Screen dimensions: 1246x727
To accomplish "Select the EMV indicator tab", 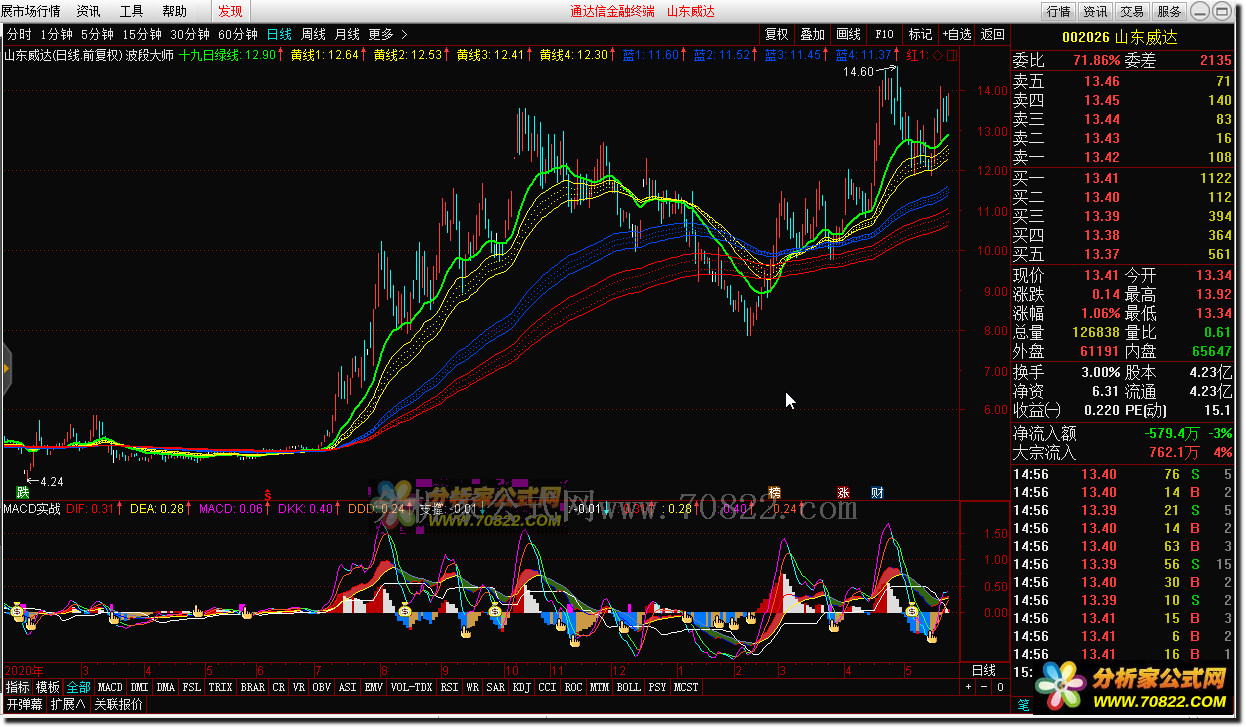I will [x=373, y=687].
